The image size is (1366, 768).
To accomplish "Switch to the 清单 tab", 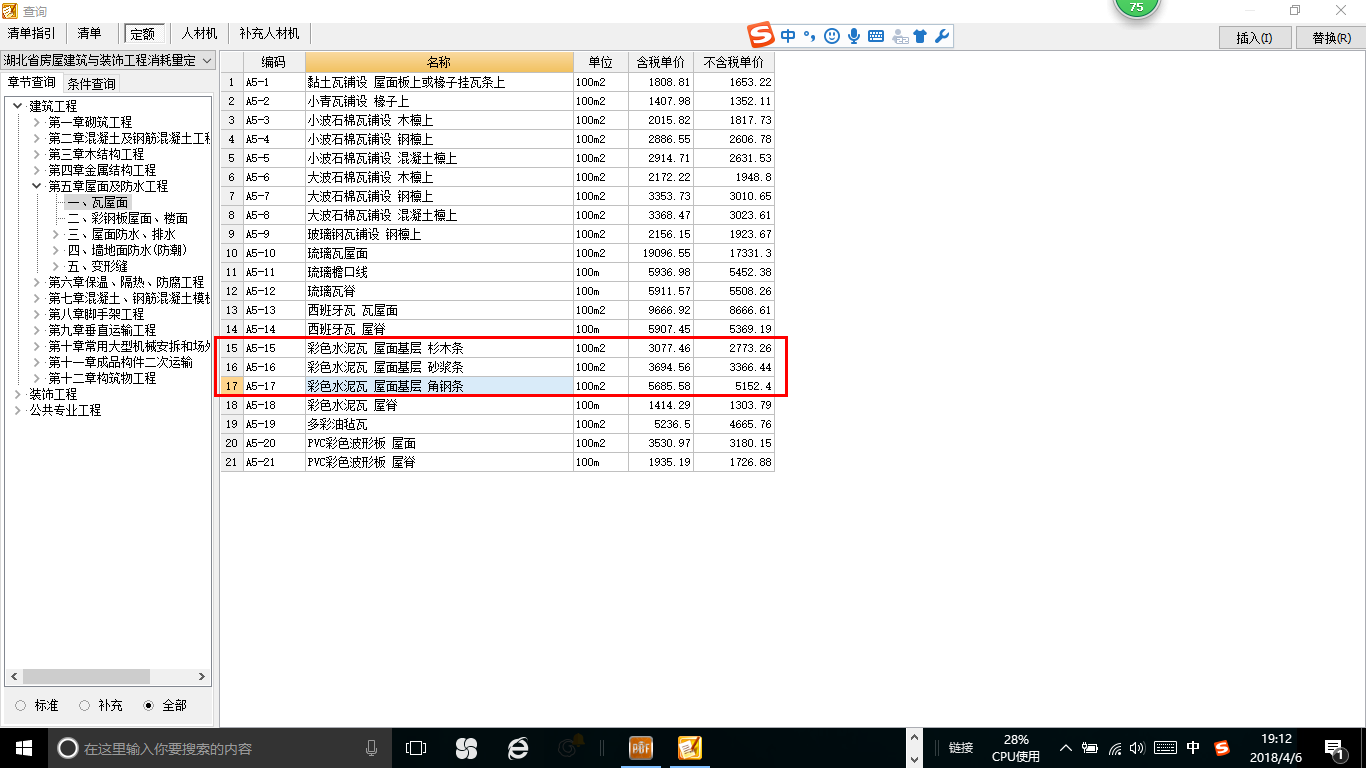I will coord(89,34).
